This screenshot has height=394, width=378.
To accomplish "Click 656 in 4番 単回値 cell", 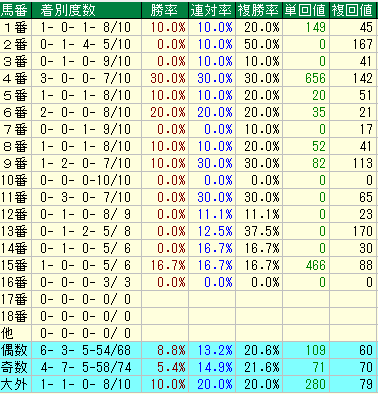I will pos(315,78).
